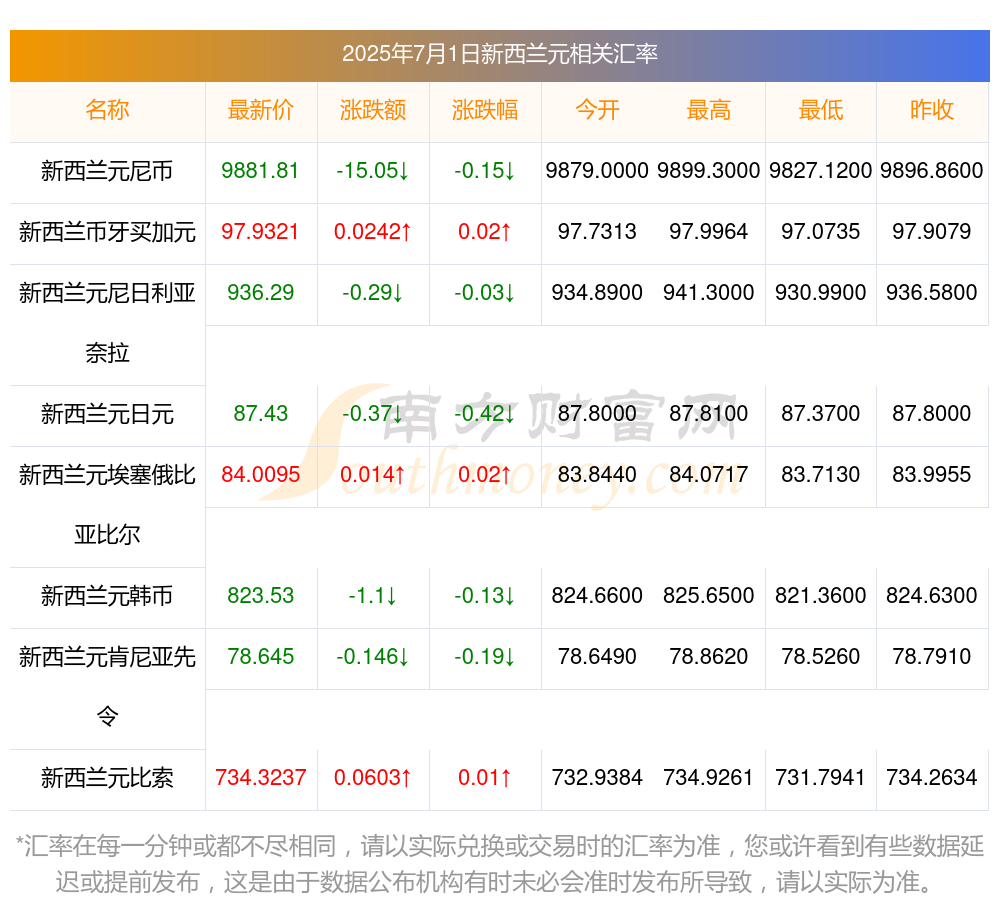1000x913 pixels.
Task: Click change amount -0.29↓
Action: 372,293
